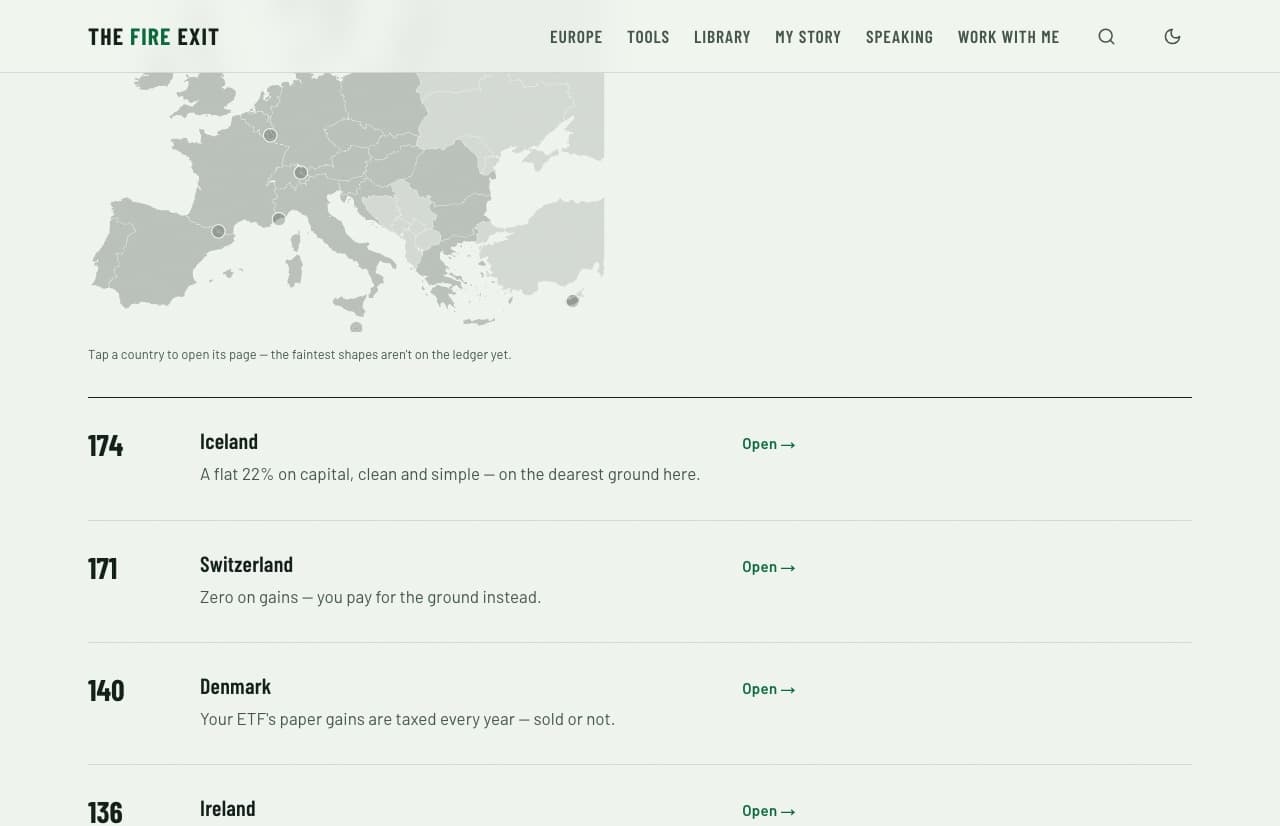1280x826 pixels.
Task: Click the Ireland heading
Action: pyautogui.click(x=227, y=809)
